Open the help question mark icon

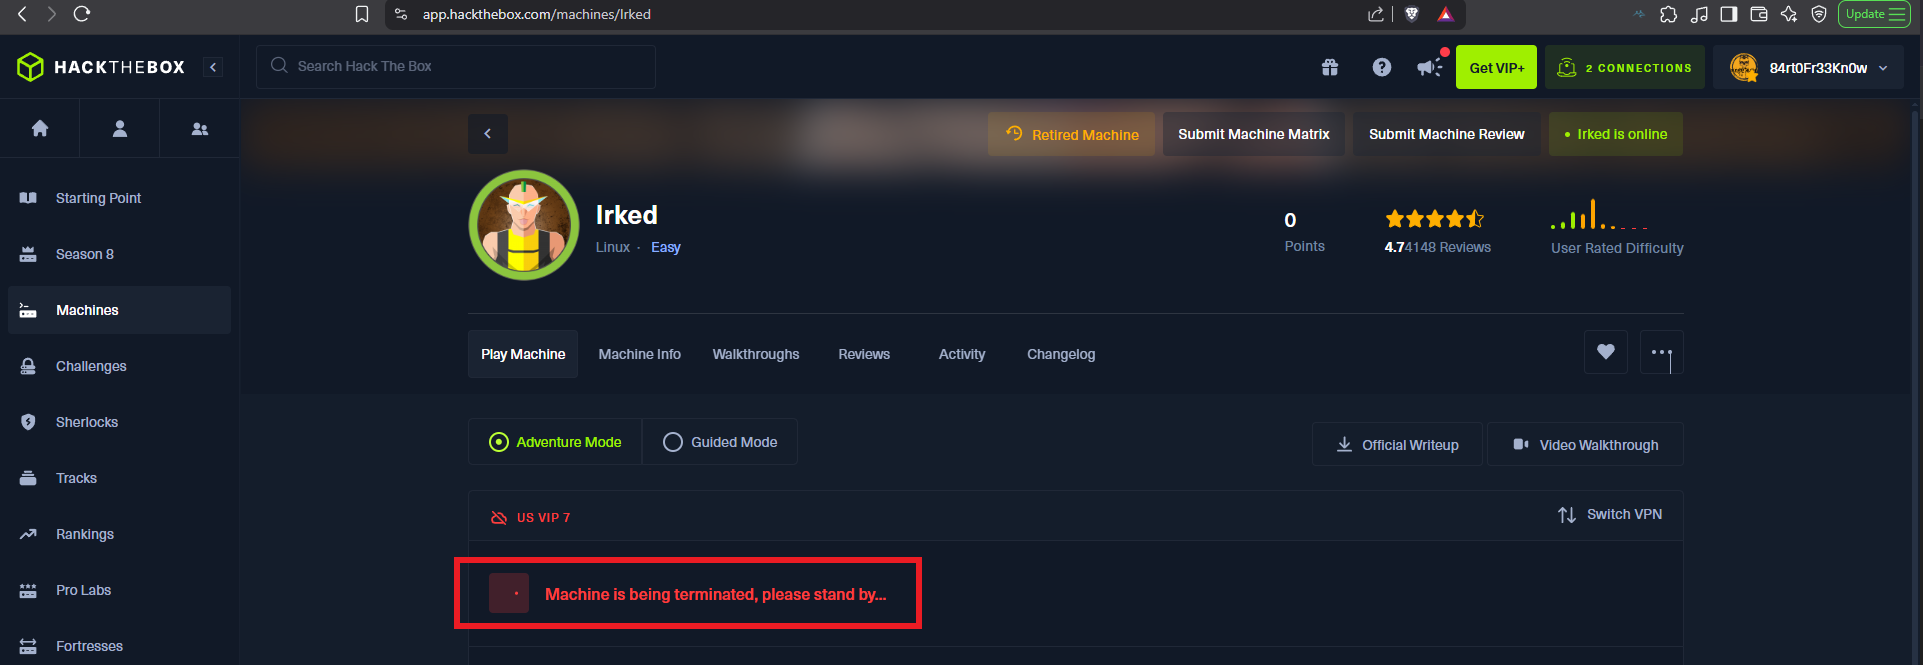1382,67
